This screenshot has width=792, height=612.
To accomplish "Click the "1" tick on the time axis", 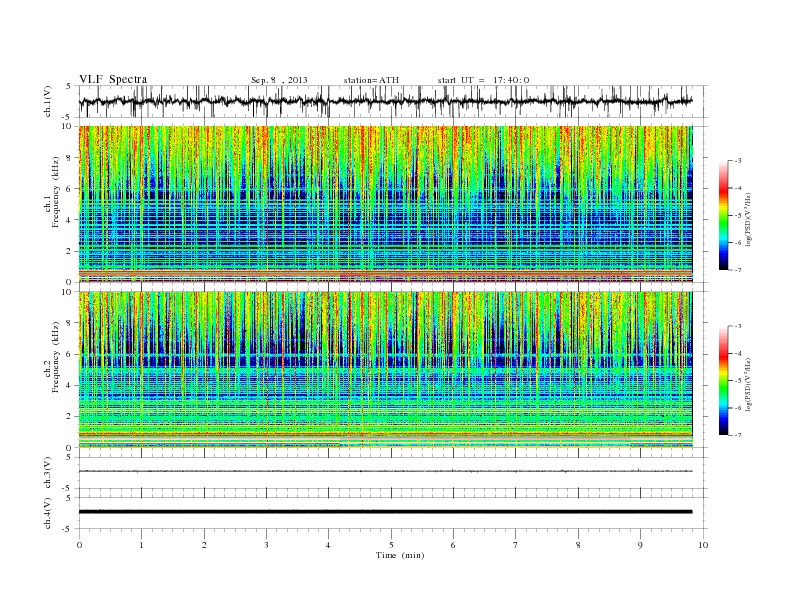I will (x=141, y=545).
